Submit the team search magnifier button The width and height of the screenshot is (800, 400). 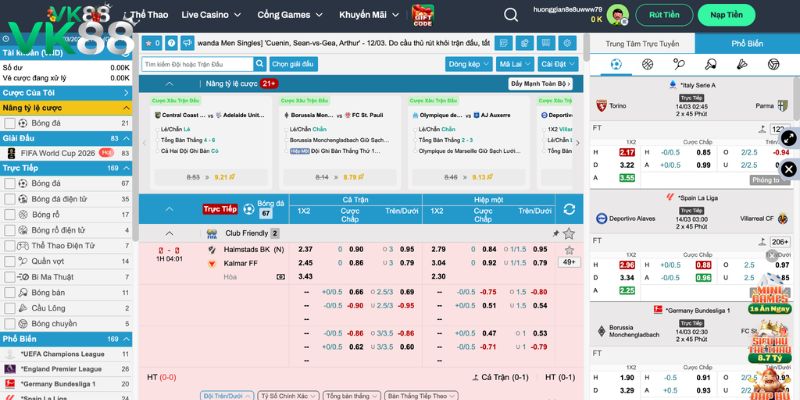[x=260, y=64]
